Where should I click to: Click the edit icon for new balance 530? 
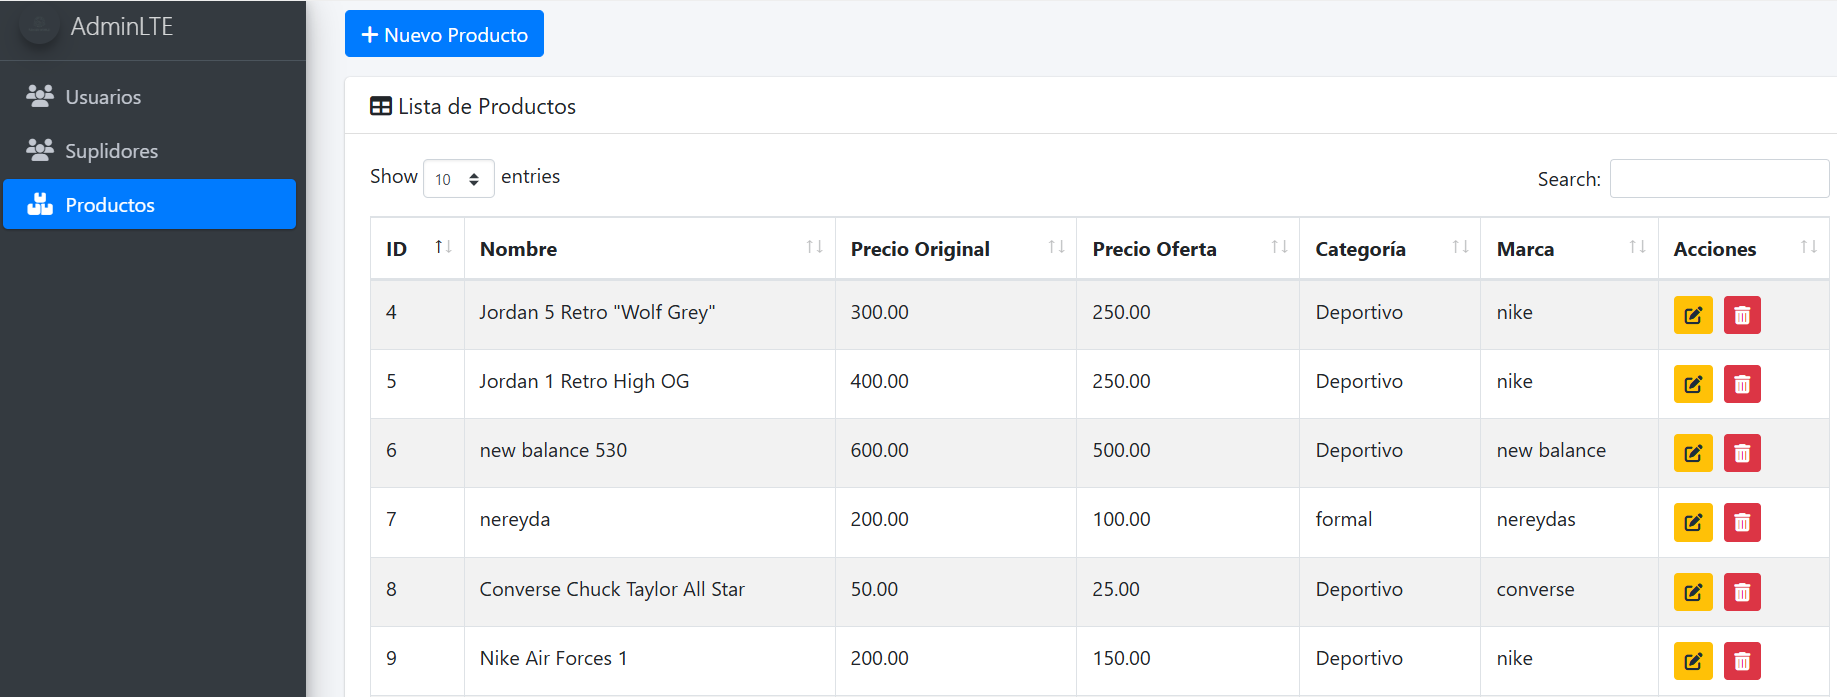[1692, 453]
